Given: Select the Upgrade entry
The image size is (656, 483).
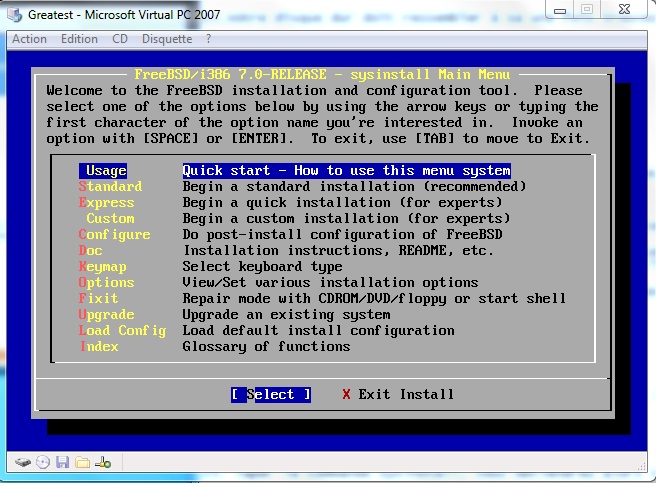Looking at the screenshot, I should (x=106, y=314).
